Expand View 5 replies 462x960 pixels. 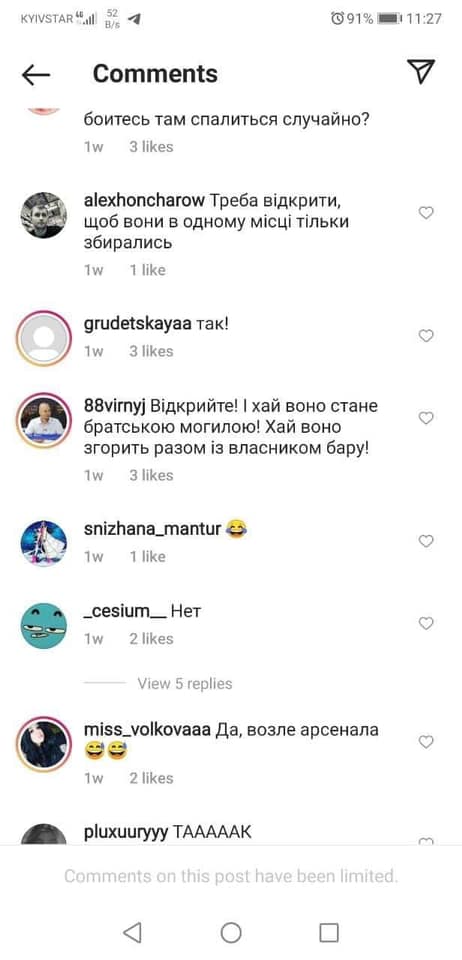[x=185, y=683]
